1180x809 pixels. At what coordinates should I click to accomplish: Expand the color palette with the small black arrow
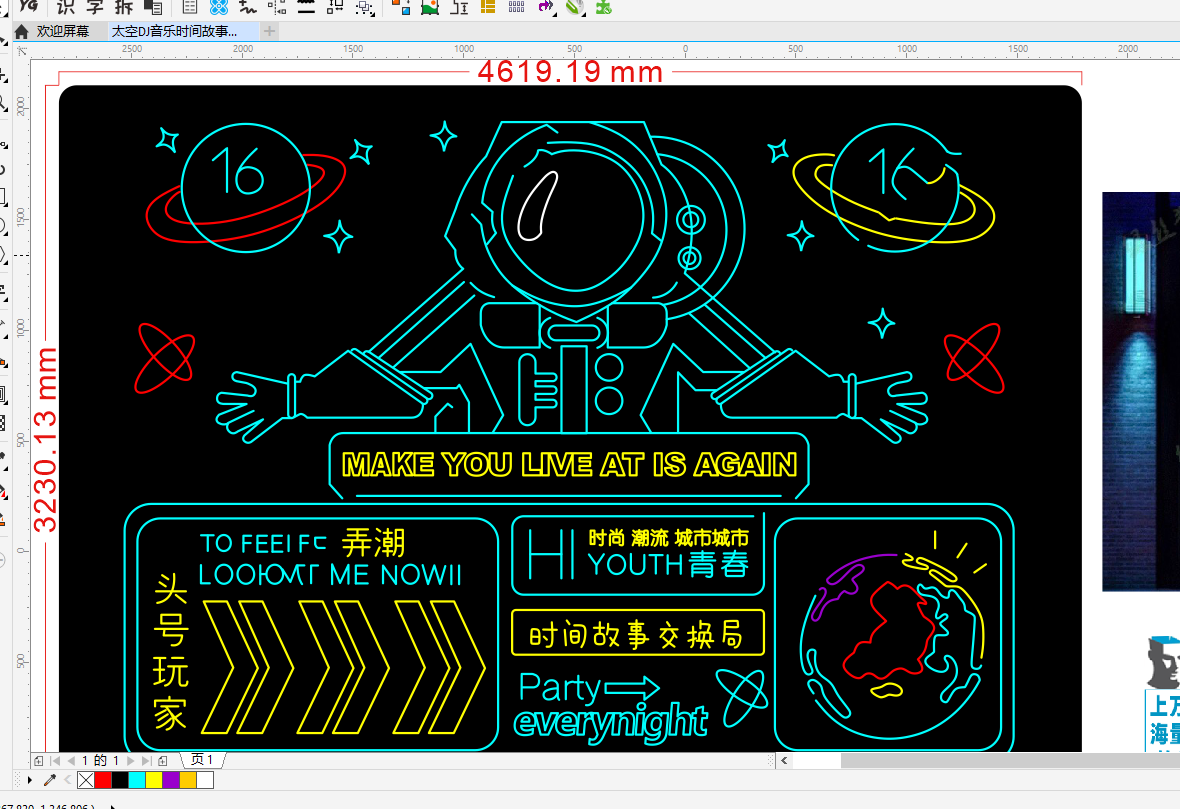31,780
